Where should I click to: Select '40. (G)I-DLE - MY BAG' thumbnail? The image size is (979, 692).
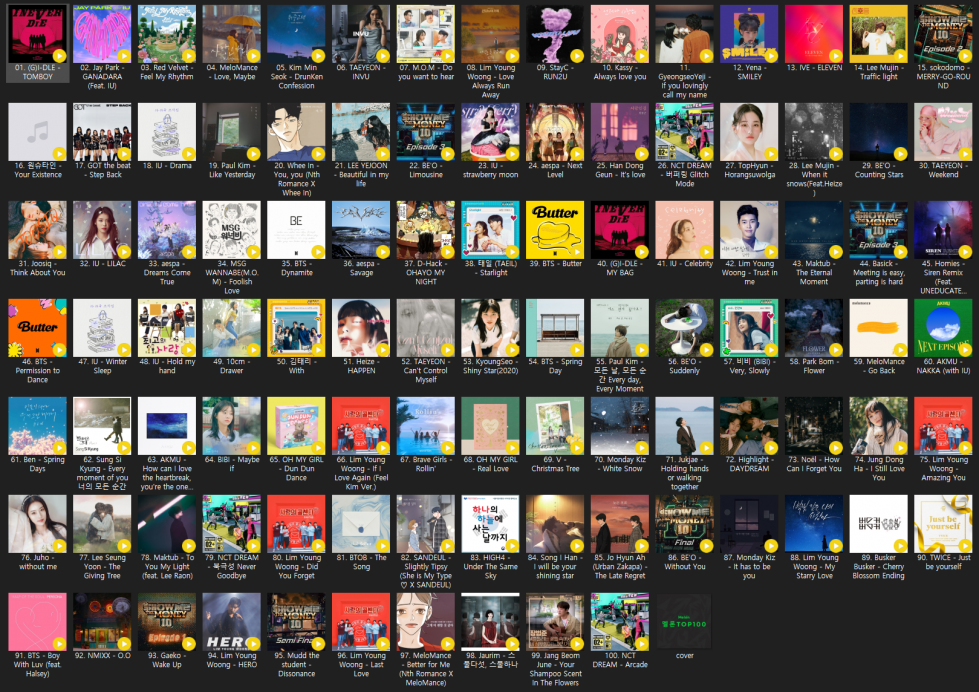click(x=620, y=230)
